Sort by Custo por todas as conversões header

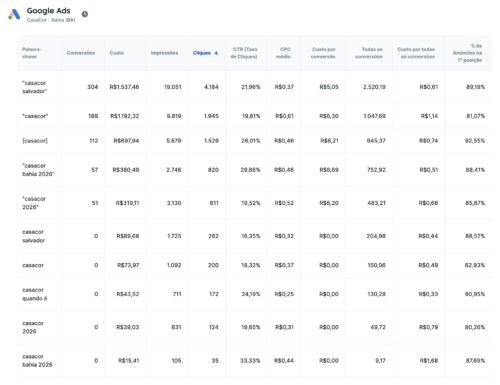pos(416,53)
